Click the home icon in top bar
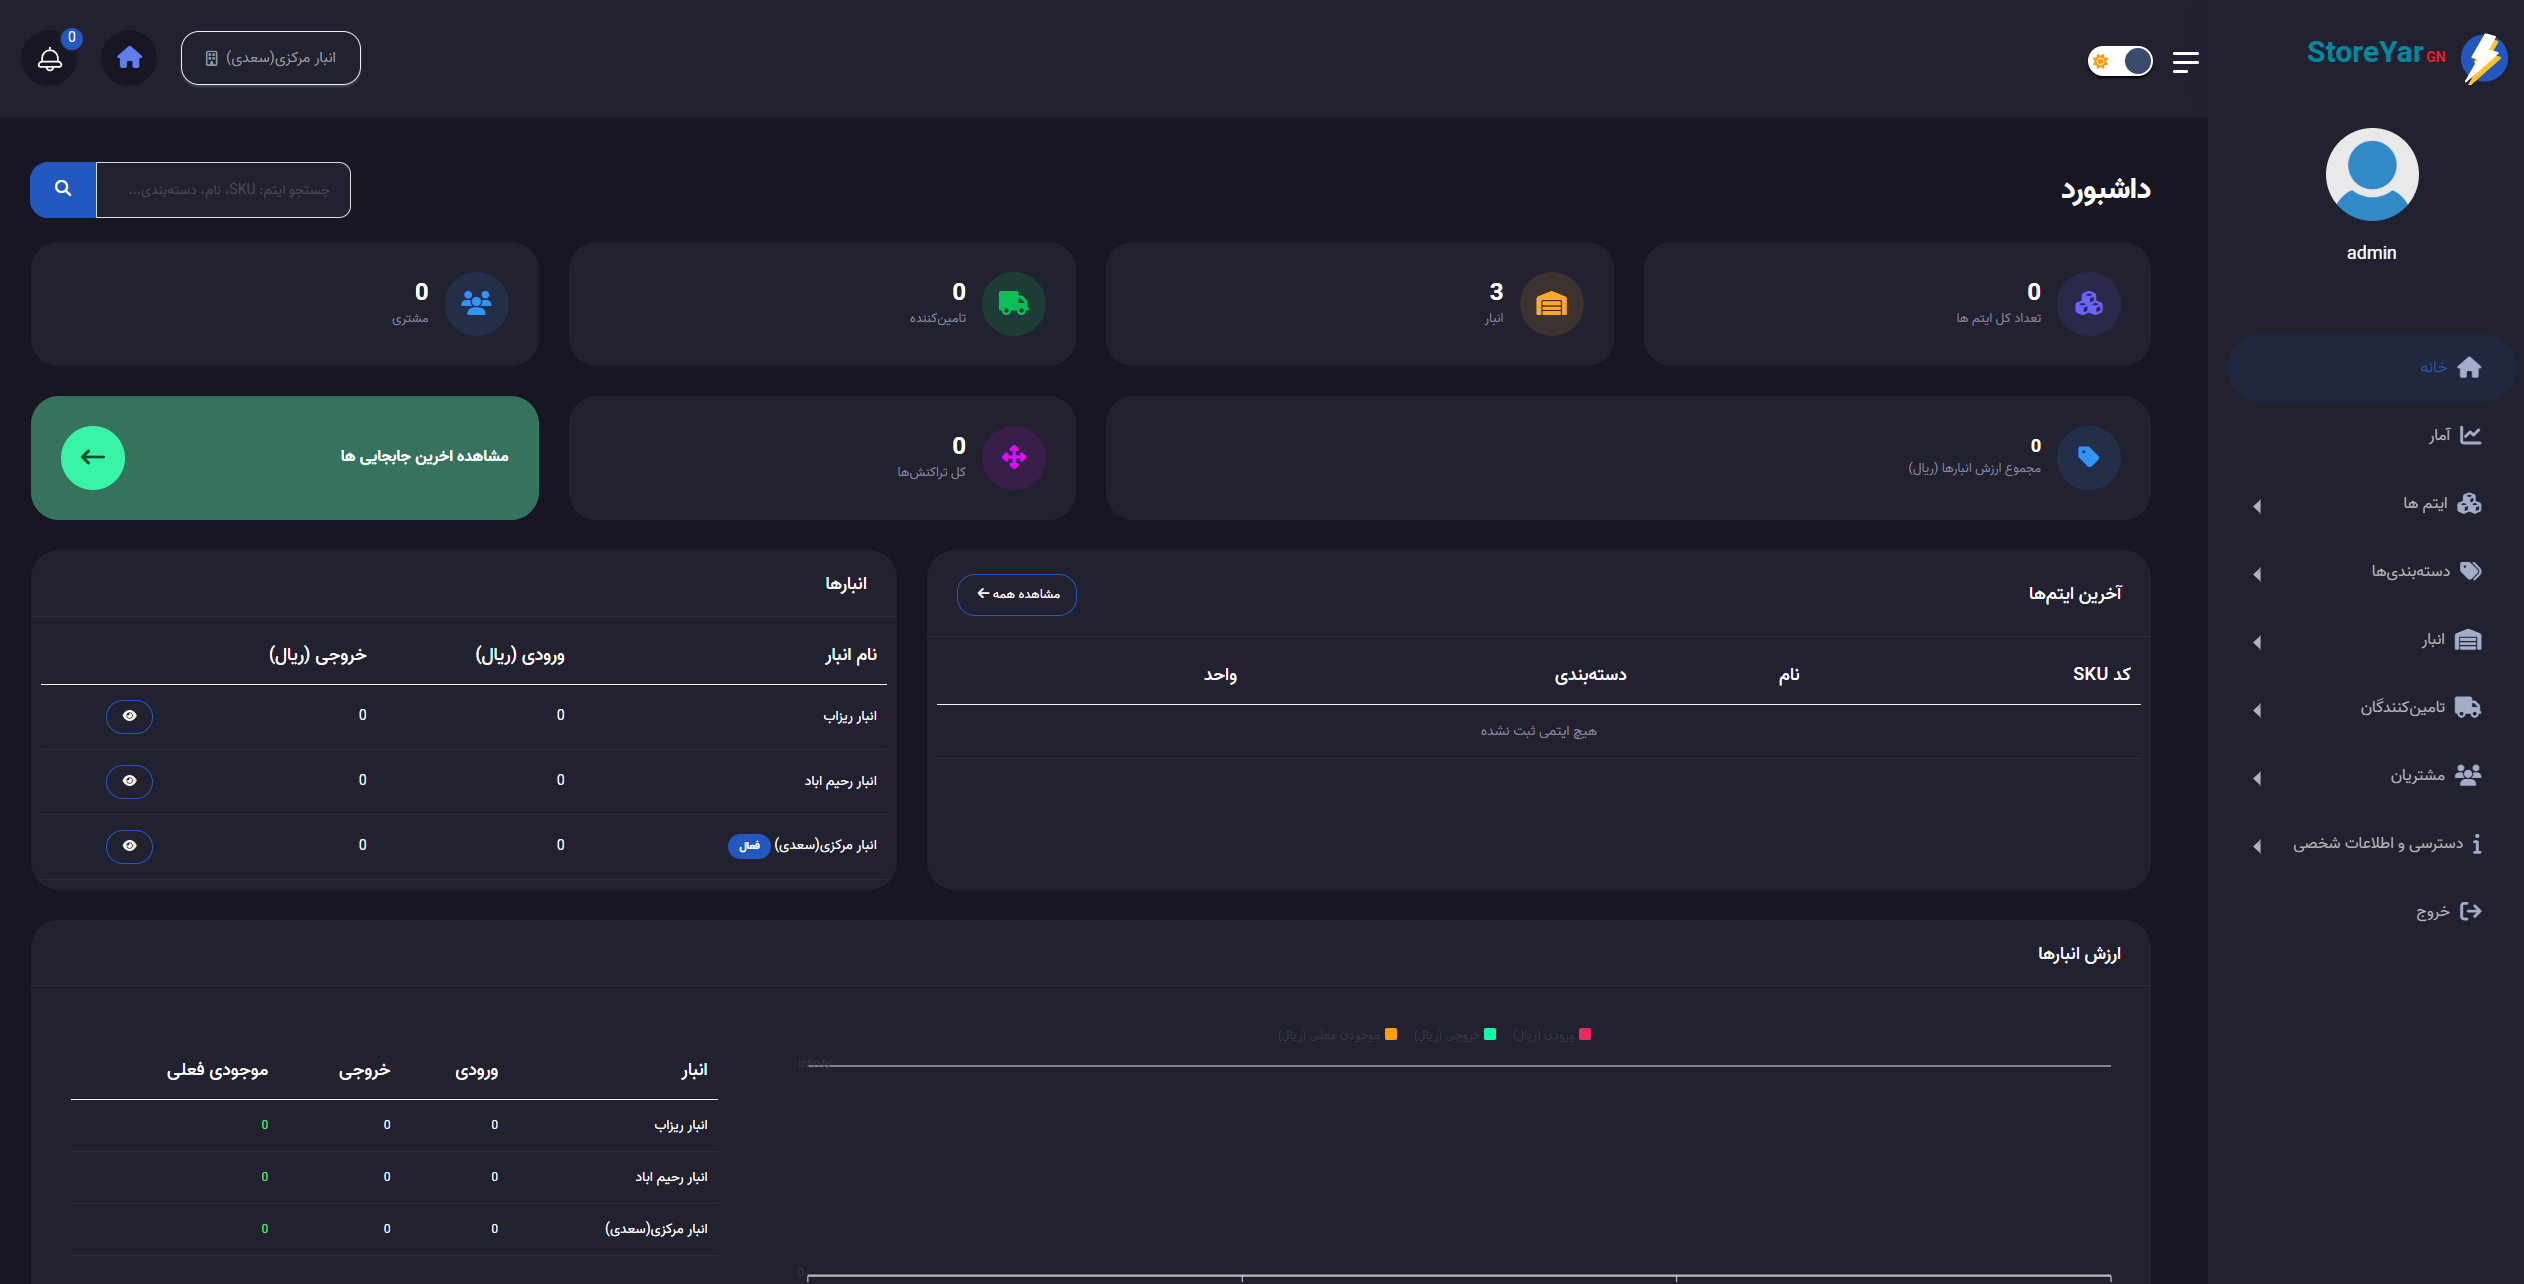Image resolution: width=2524 pixels, height=1284 pixels. click(129, 58)
